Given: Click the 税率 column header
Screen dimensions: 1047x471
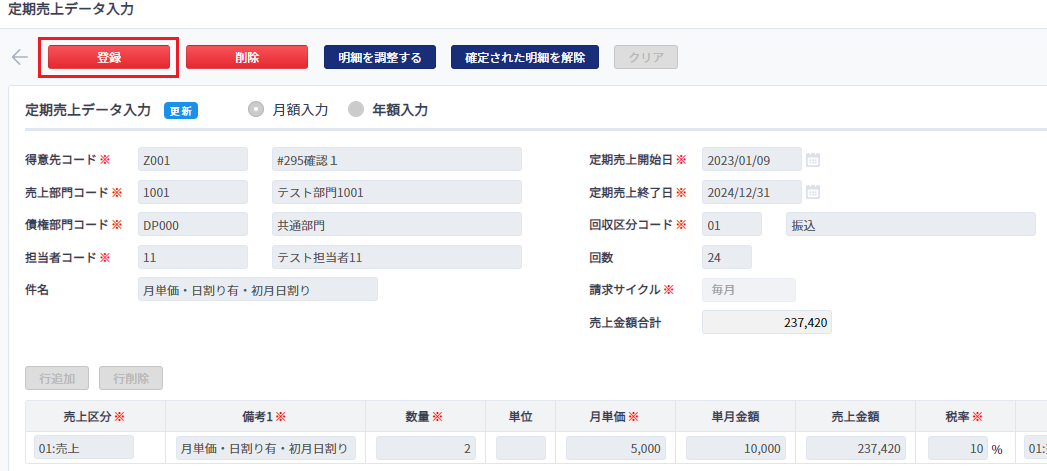Looking at the screenshot, I should click(x=966, y=416).
